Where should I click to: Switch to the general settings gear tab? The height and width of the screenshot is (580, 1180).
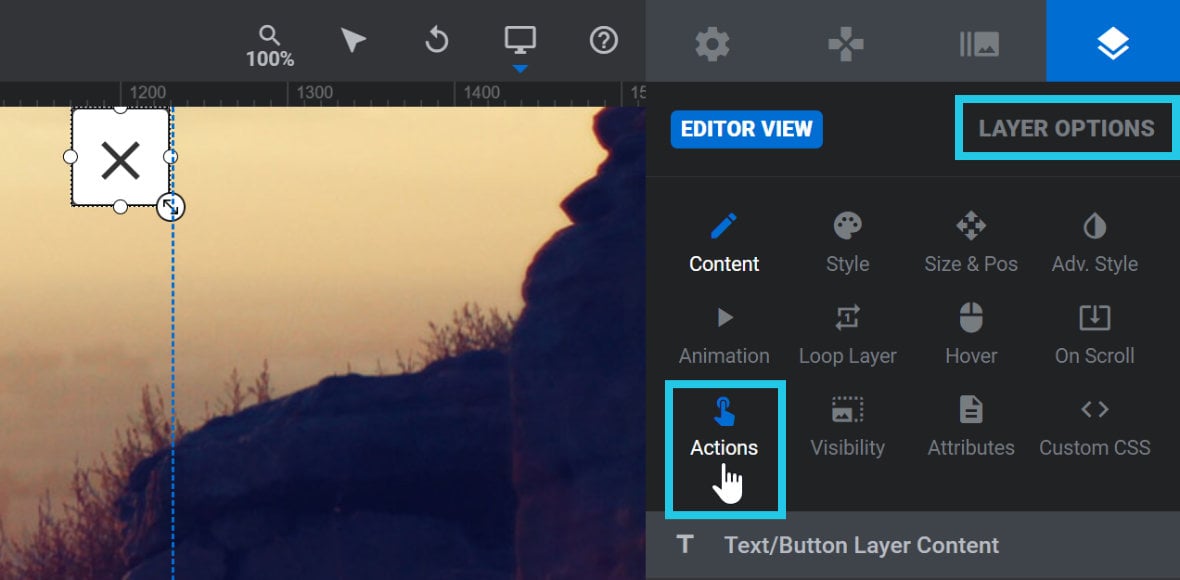click(x=712, y=43)
